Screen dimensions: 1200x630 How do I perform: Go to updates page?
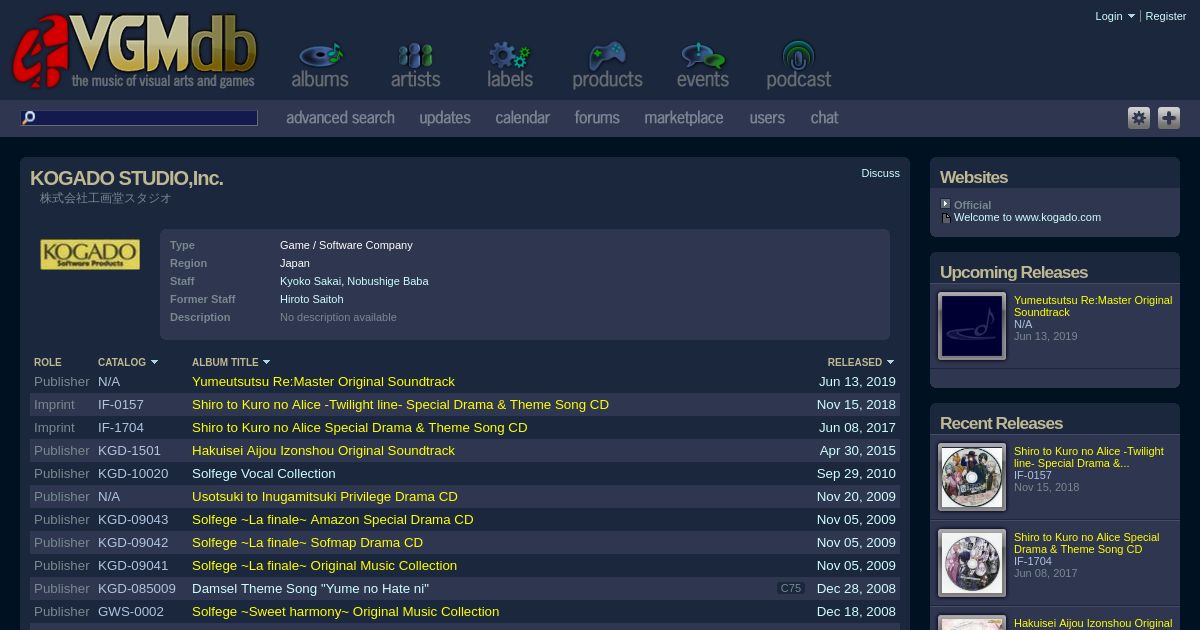click(445, 118)
